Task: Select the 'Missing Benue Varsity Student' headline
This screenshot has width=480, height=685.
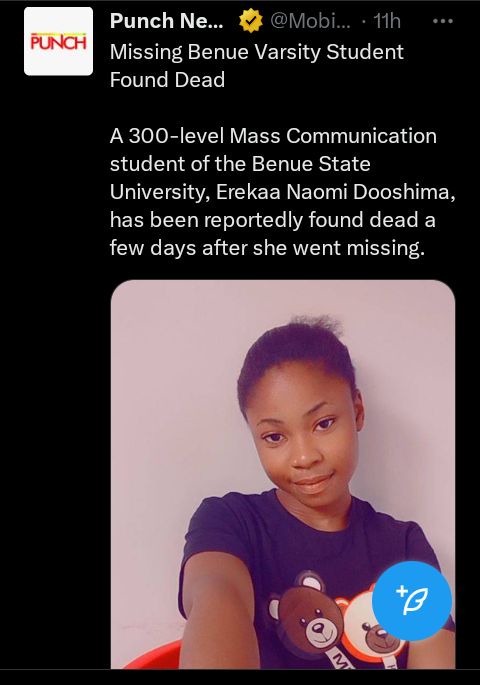Action: point(256,52)
